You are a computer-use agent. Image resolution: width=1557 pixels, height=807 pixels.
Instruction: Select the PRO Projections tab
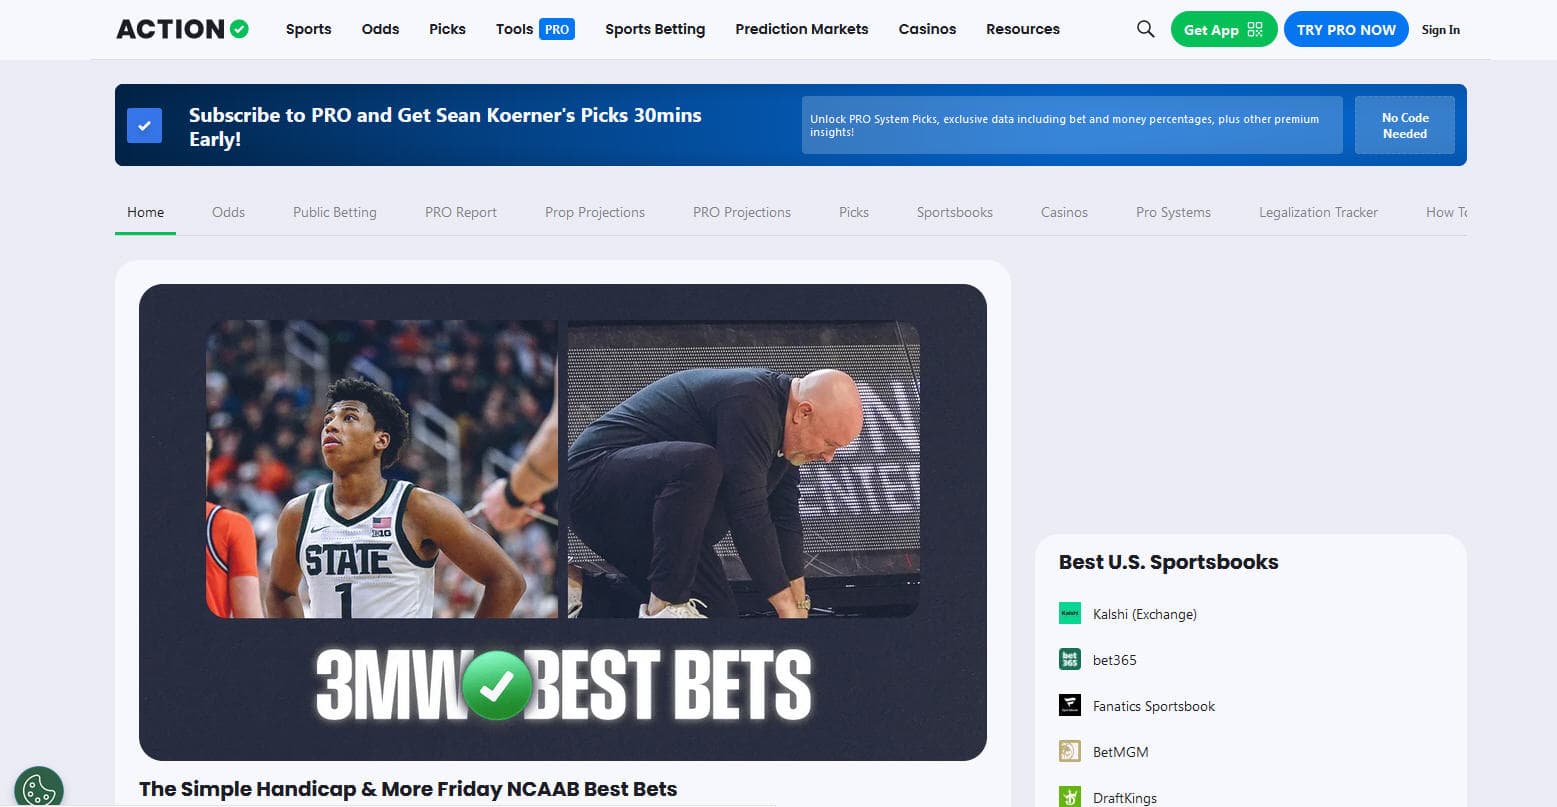[x=741, y=212]
